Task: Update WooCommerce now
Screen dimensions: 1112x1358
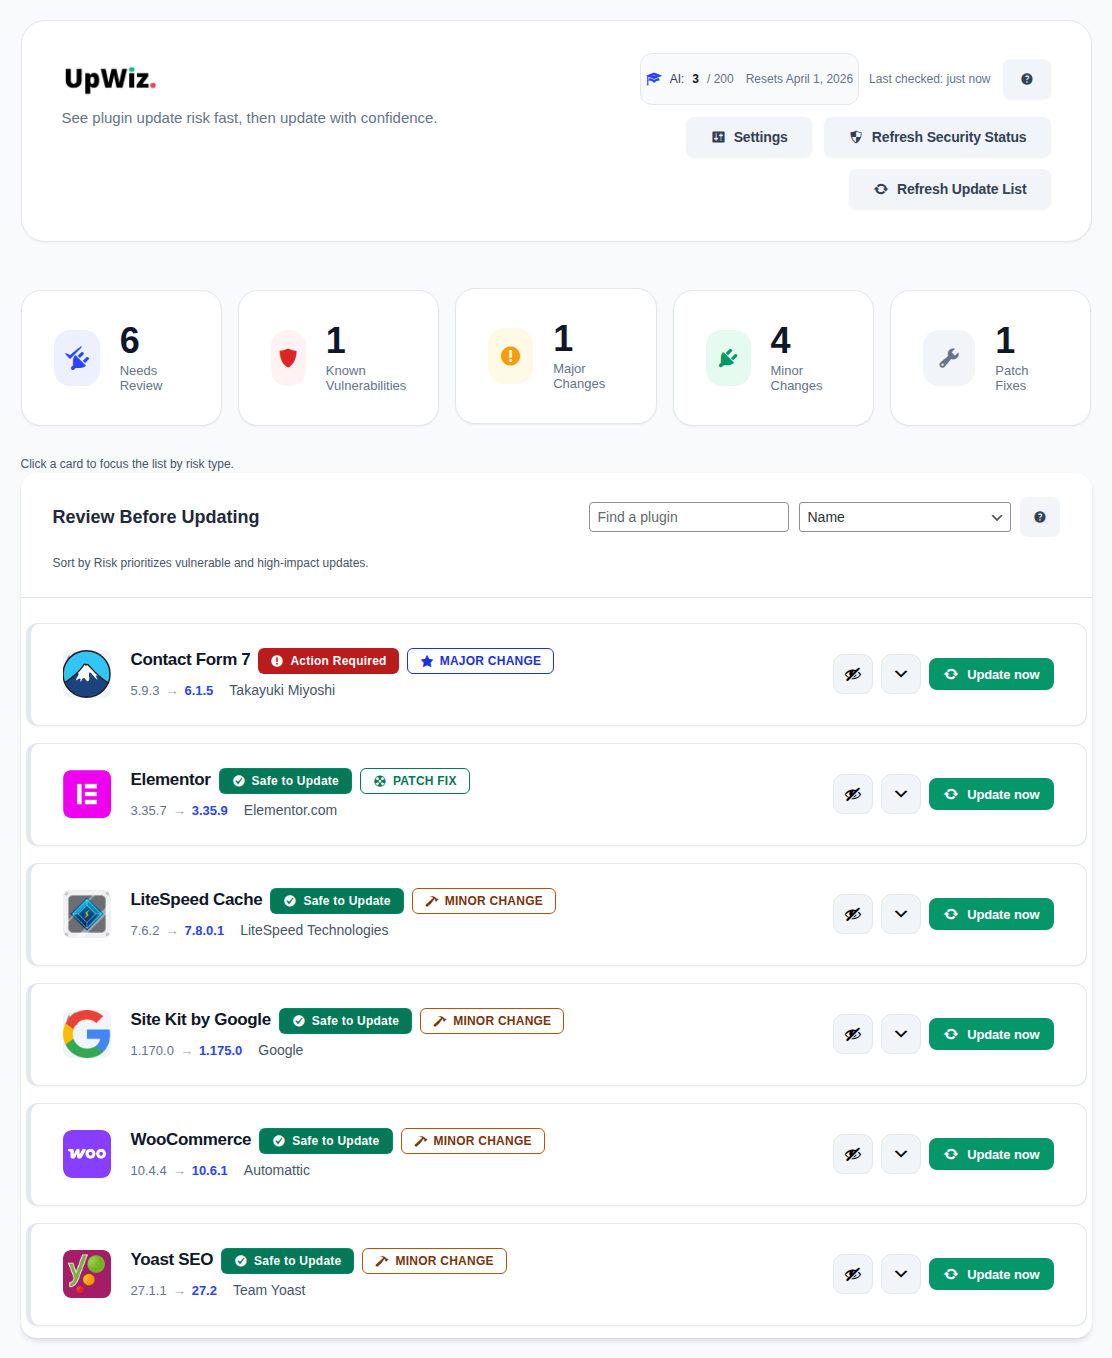Action: 991,1154
